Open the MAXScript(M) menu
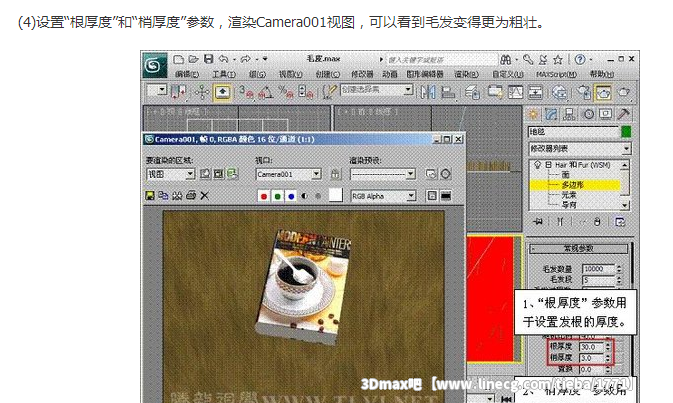Screen dimensions: 673x403 [x=556, y=74]
